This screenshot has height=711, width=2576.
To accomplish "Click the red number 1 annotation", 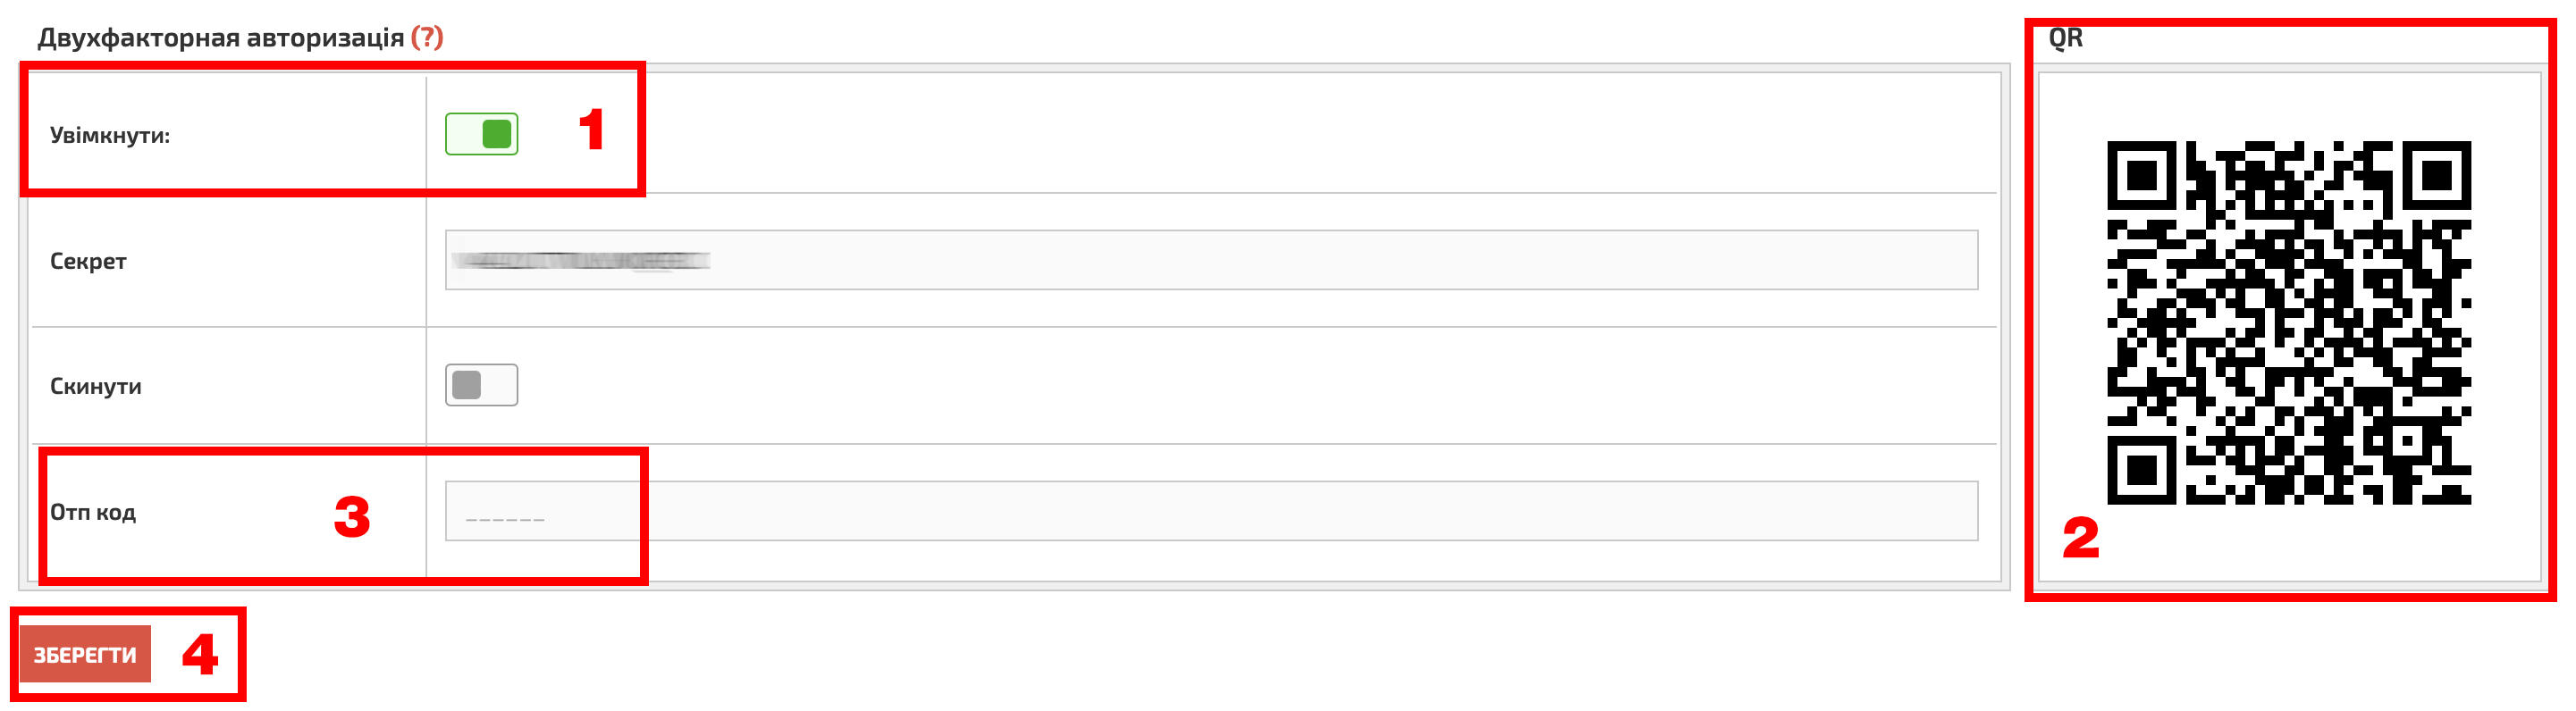I will click(592, 130).
